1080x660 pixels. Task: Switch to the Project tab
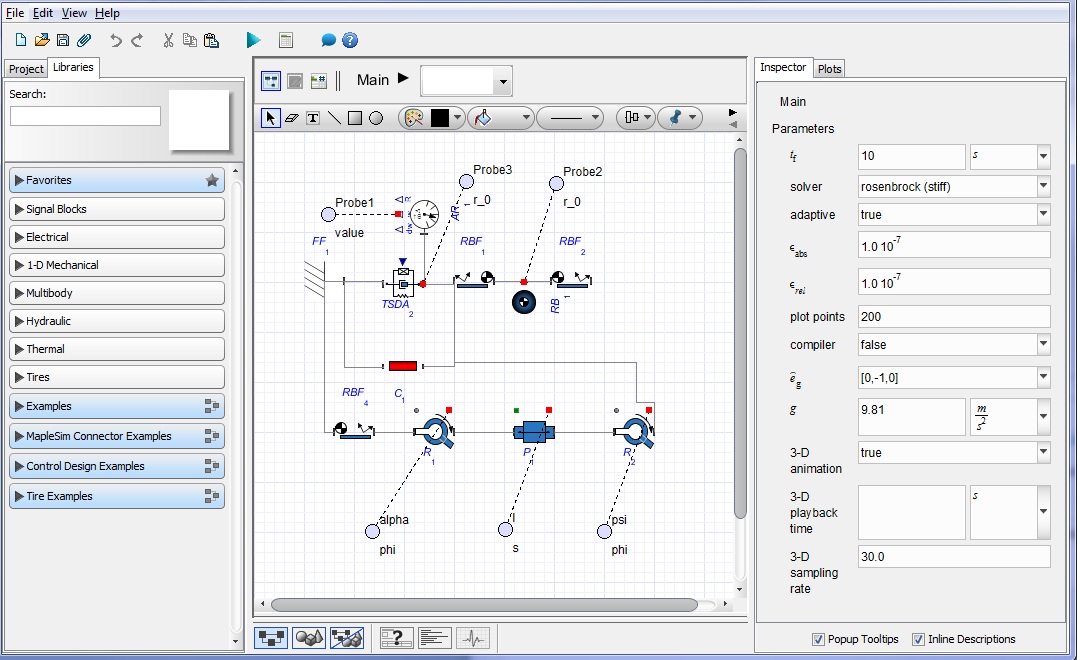[x=26, y=69]
